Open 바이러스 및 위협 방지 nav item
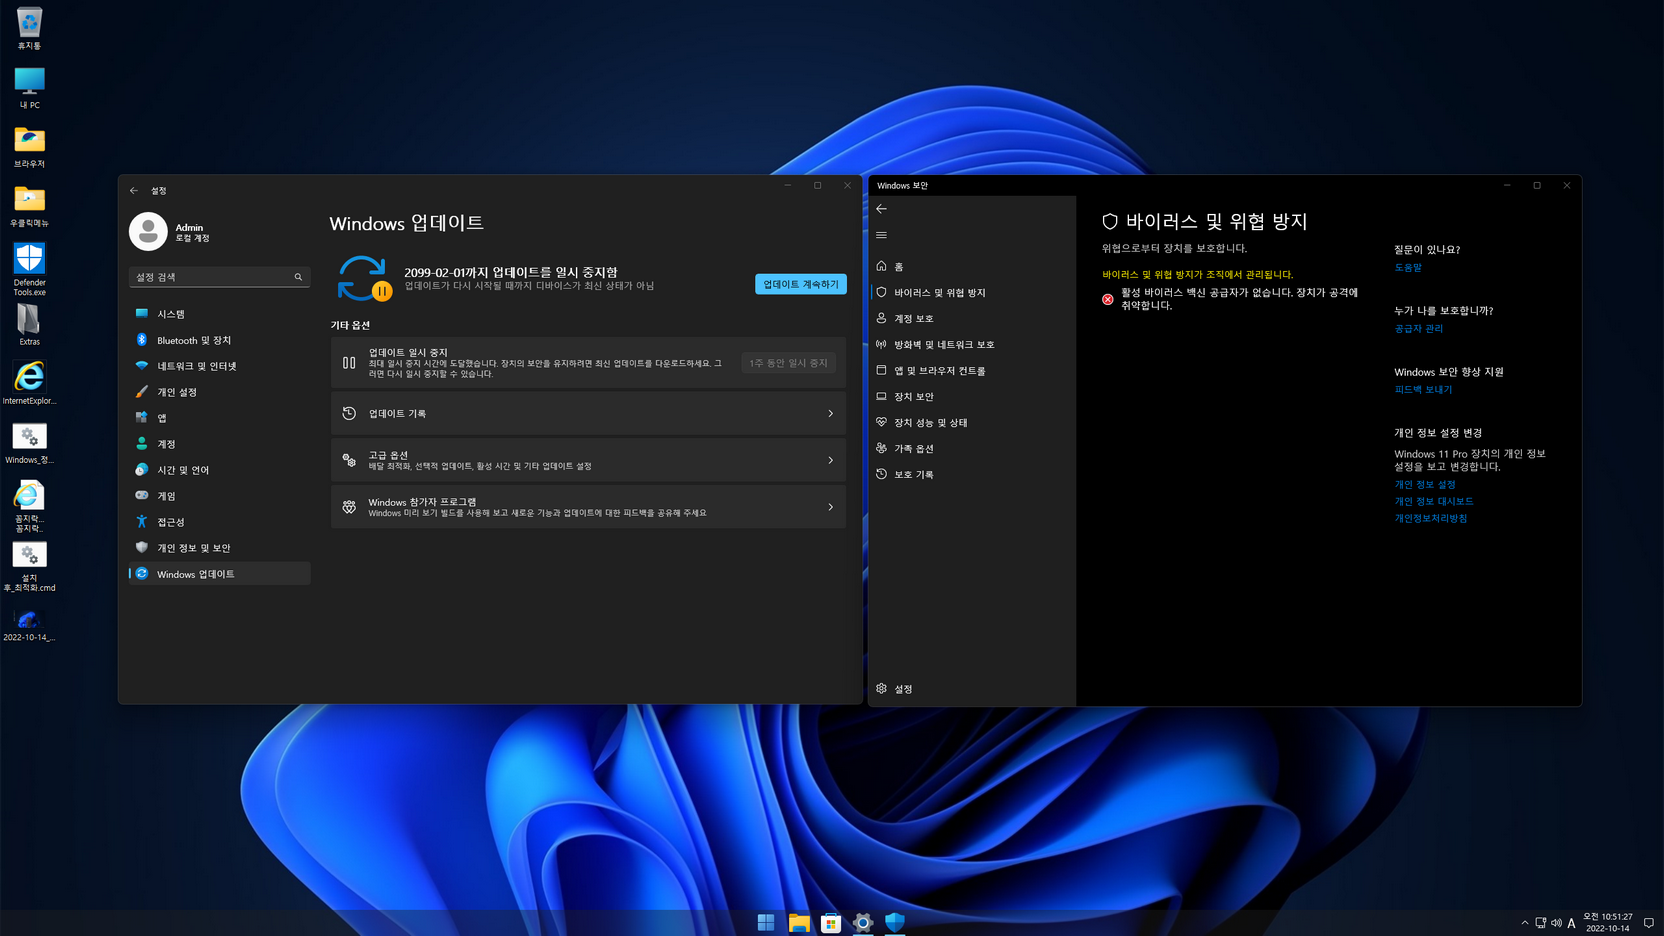 tap(972, 292)
